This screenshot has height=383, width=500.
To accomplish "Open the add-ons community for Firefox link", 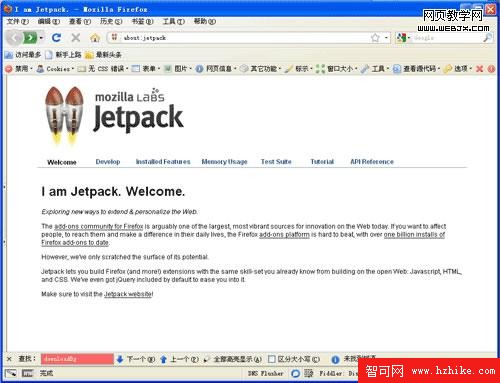I will (x=99, y=226).
